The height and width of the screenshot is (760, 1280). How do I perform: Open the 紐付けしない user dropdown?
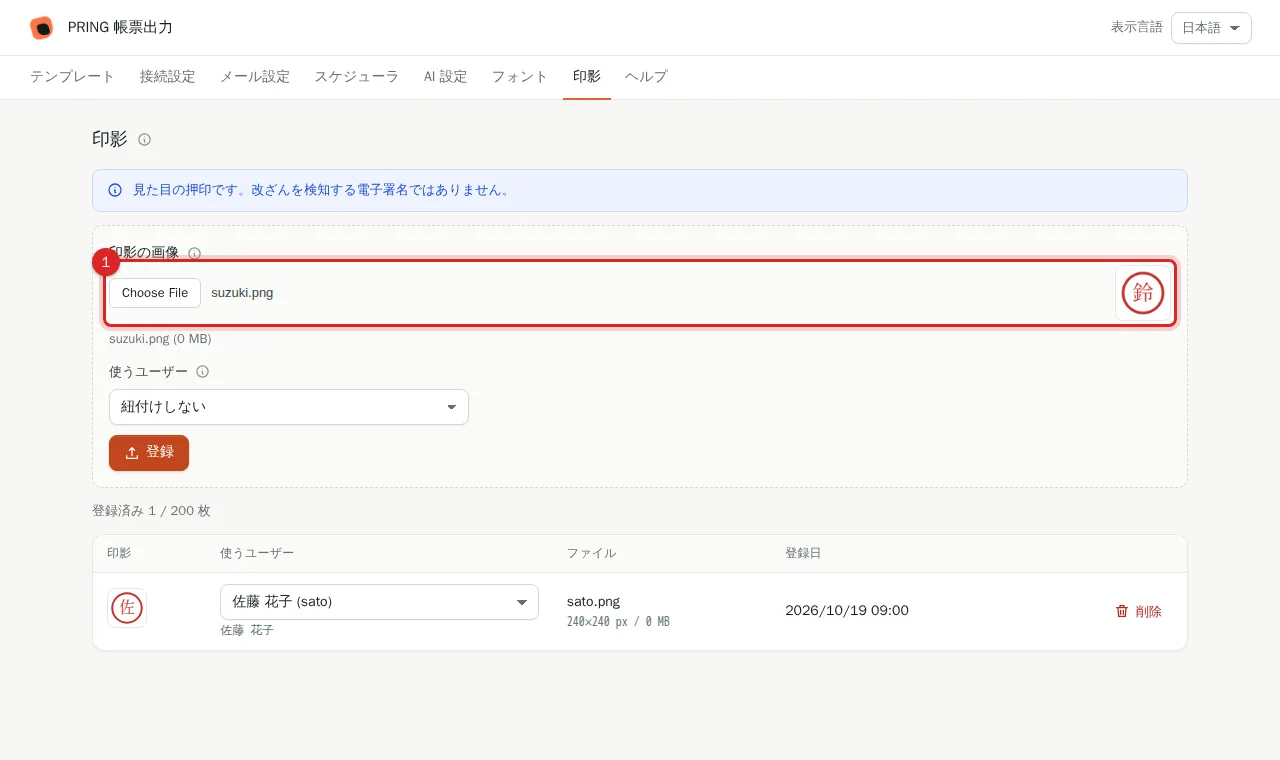click(x=289, y=407)
